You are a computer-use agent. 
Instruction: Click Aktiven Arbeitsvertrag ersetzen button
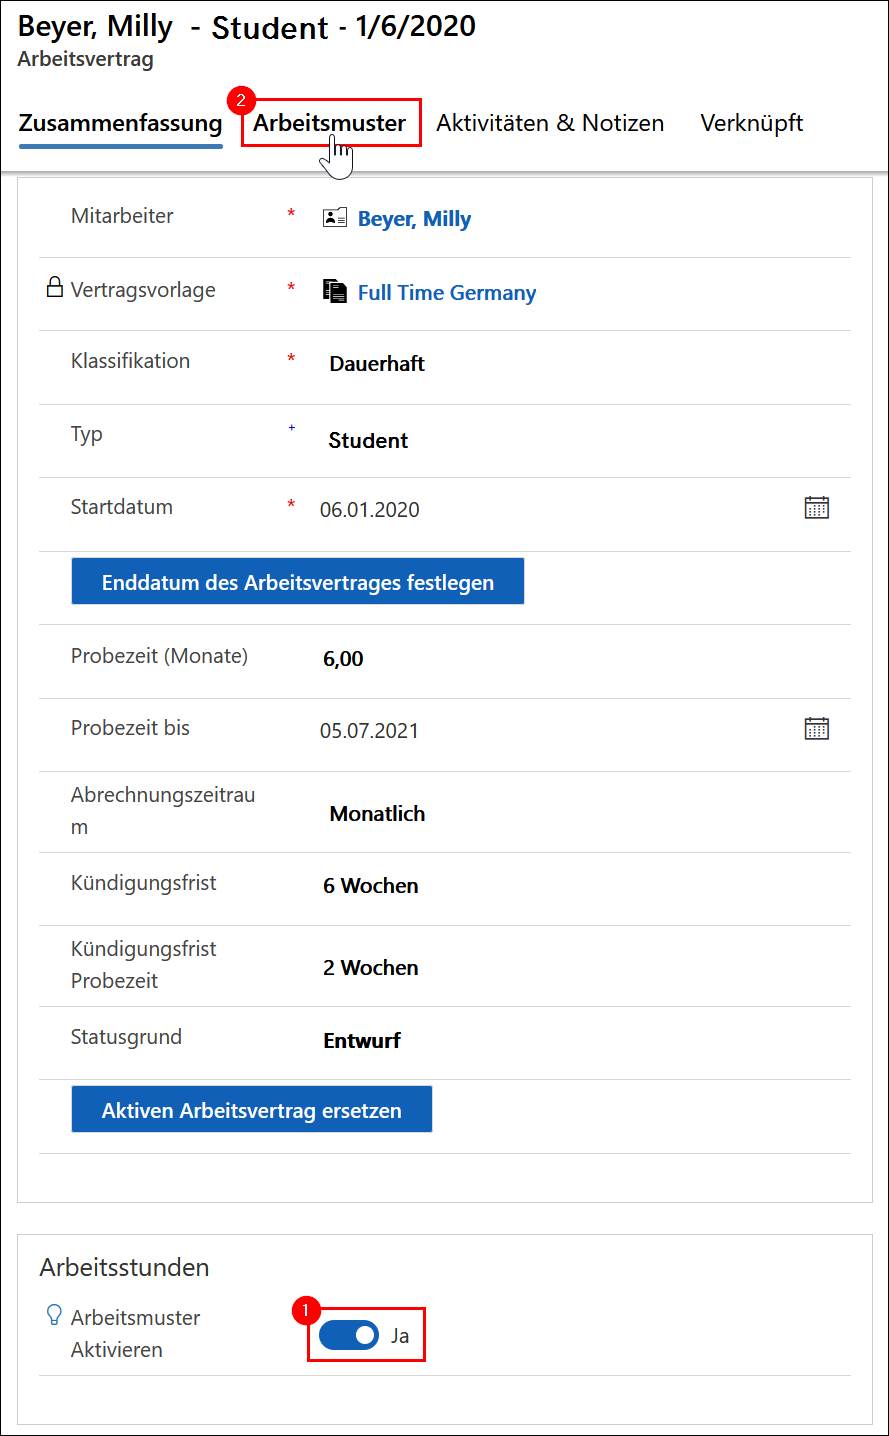click(x=252, y=1110)
